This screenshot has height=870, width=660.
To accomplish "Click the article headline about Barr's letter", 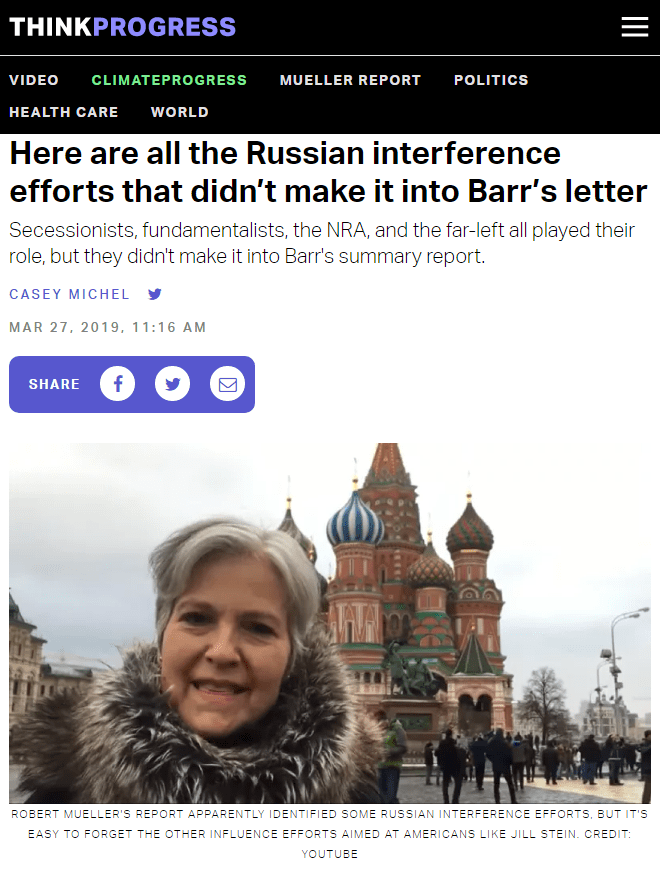I will tap(328, 172).
